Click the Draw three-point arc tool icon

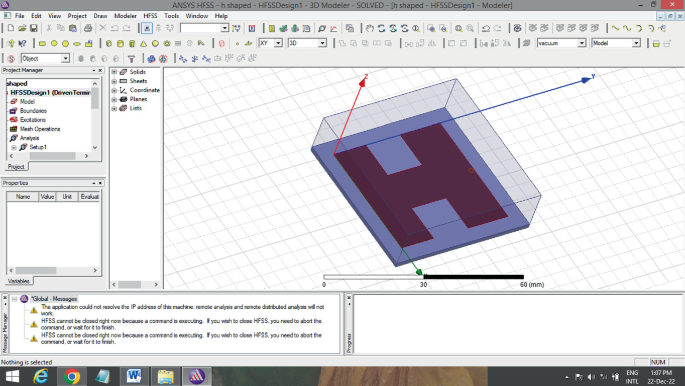pos(639,28)
